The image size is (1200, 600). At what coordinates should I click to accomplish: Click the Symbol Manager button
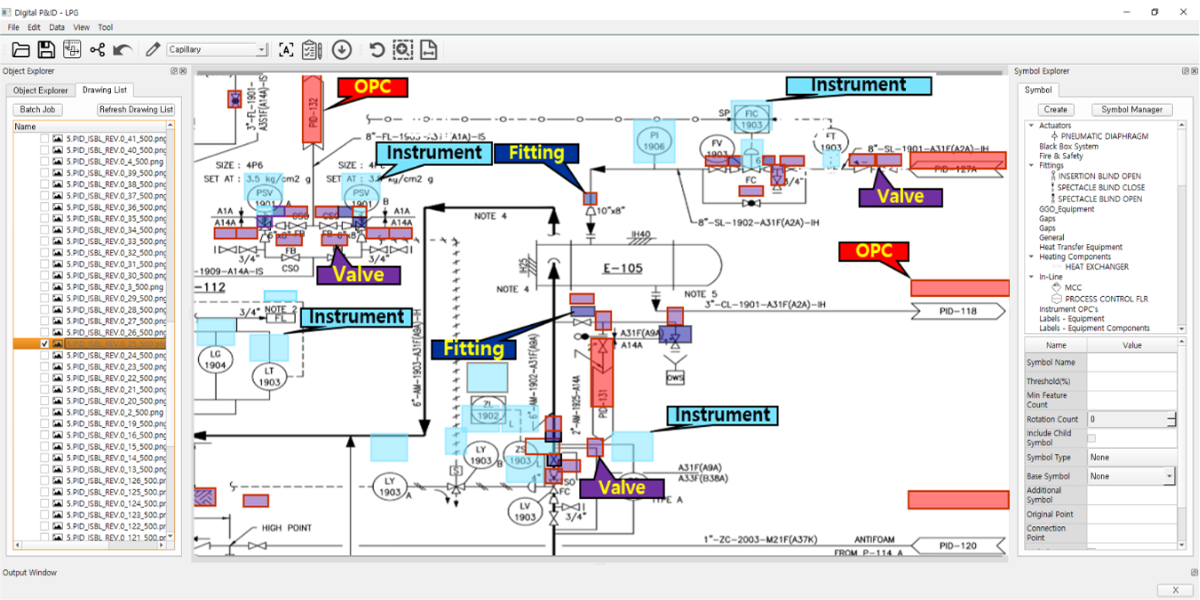click(1132, 109)
